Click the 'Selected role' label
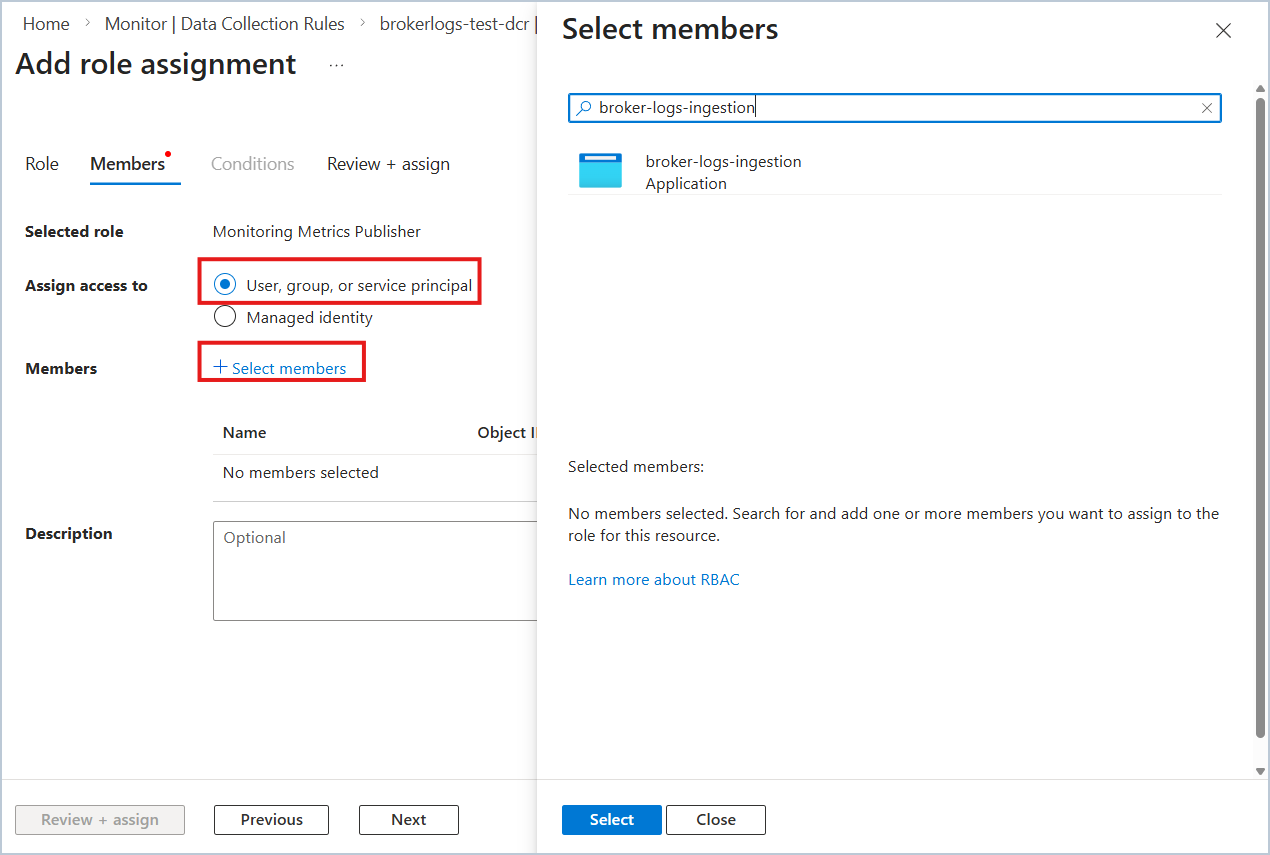This screenshot has height=855, width=1270. point(74,232)
